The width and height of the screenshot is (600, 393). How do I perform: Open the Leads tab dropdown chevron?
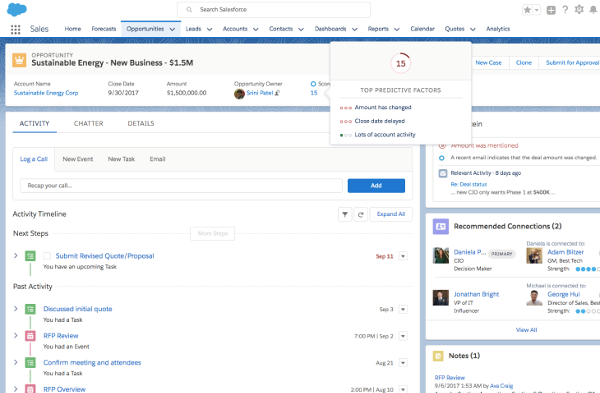(x=209, y=29)
